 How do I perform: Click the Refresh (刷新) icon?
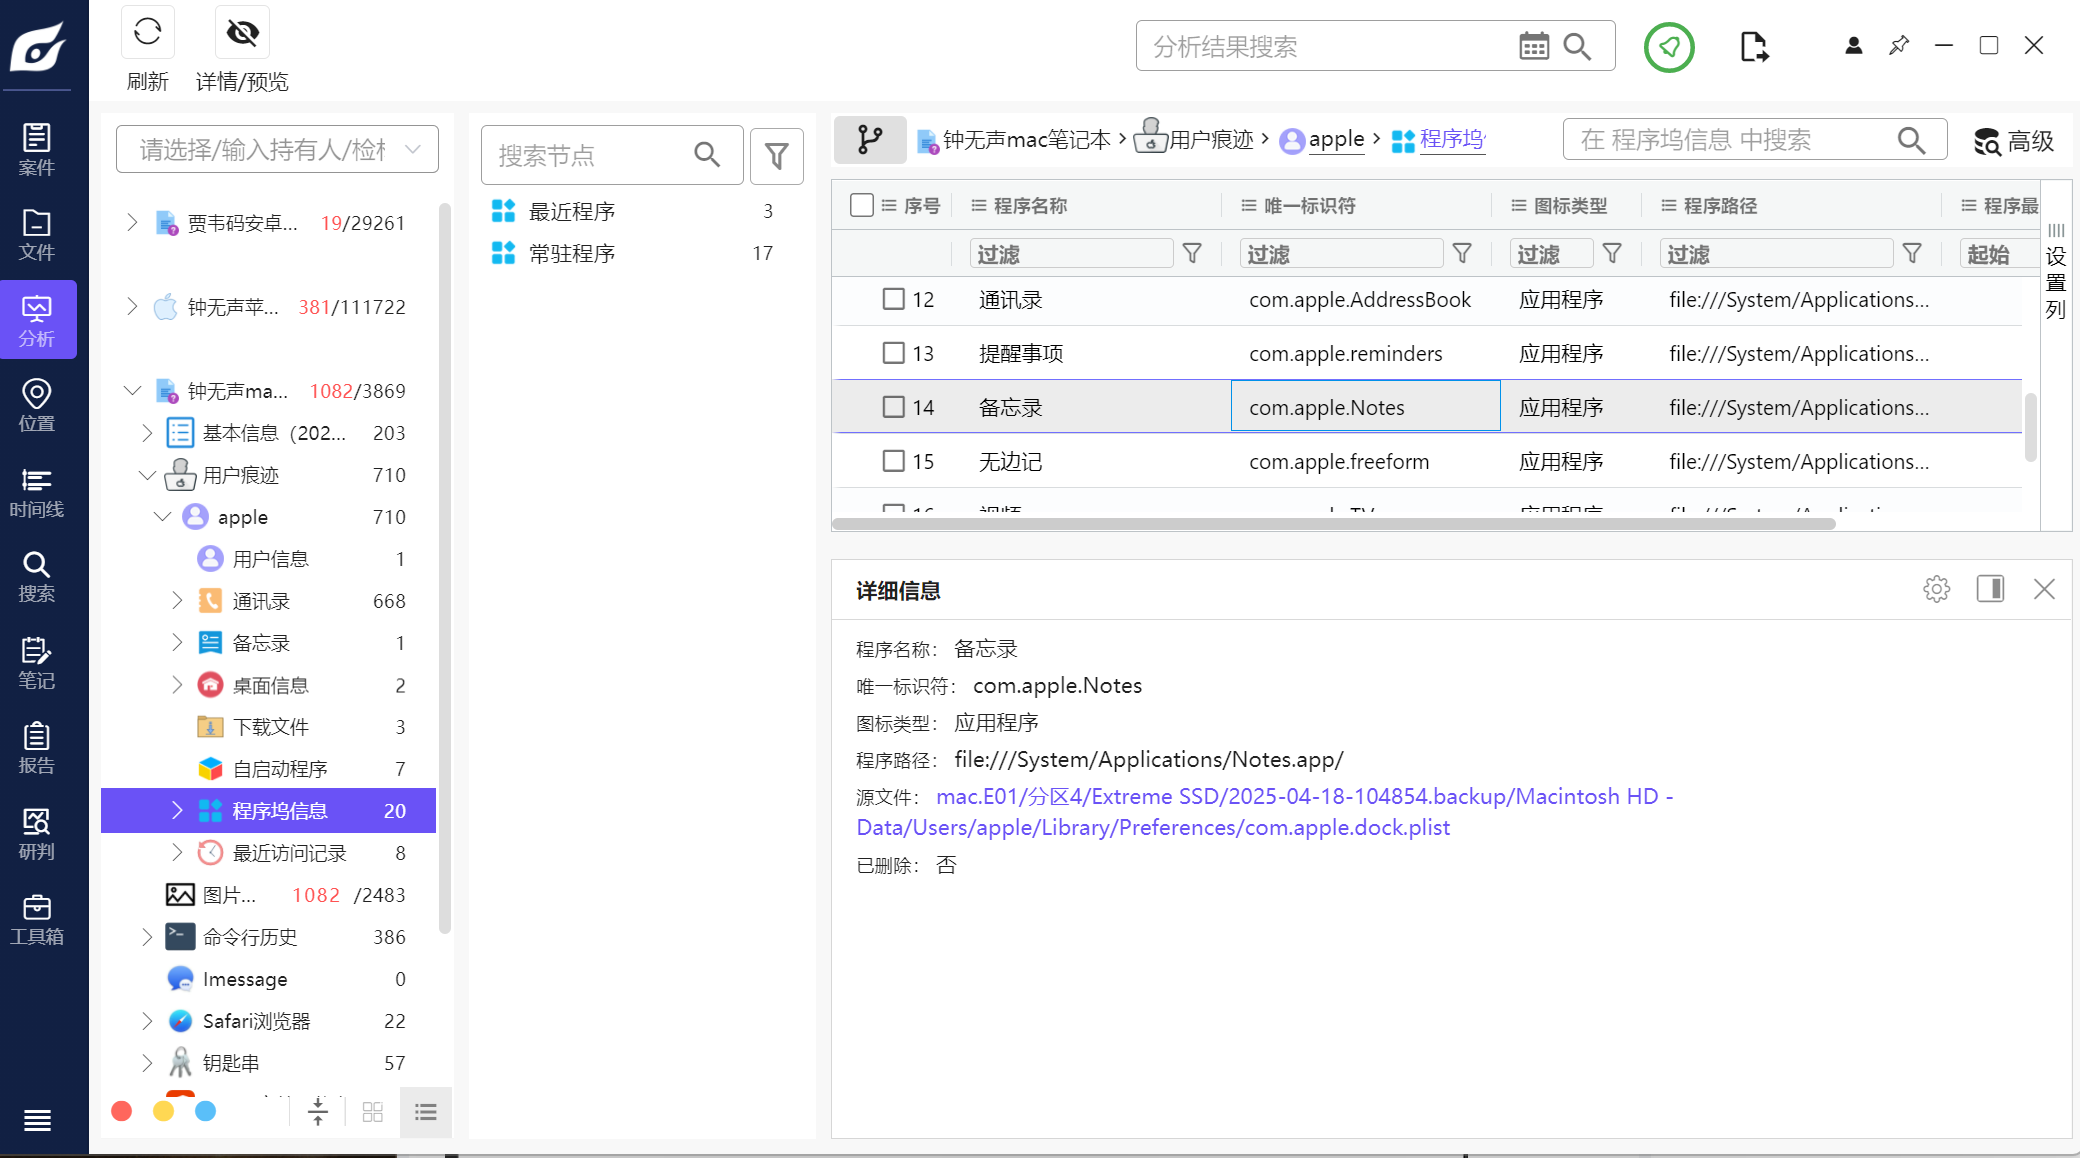tap(147, 33)
